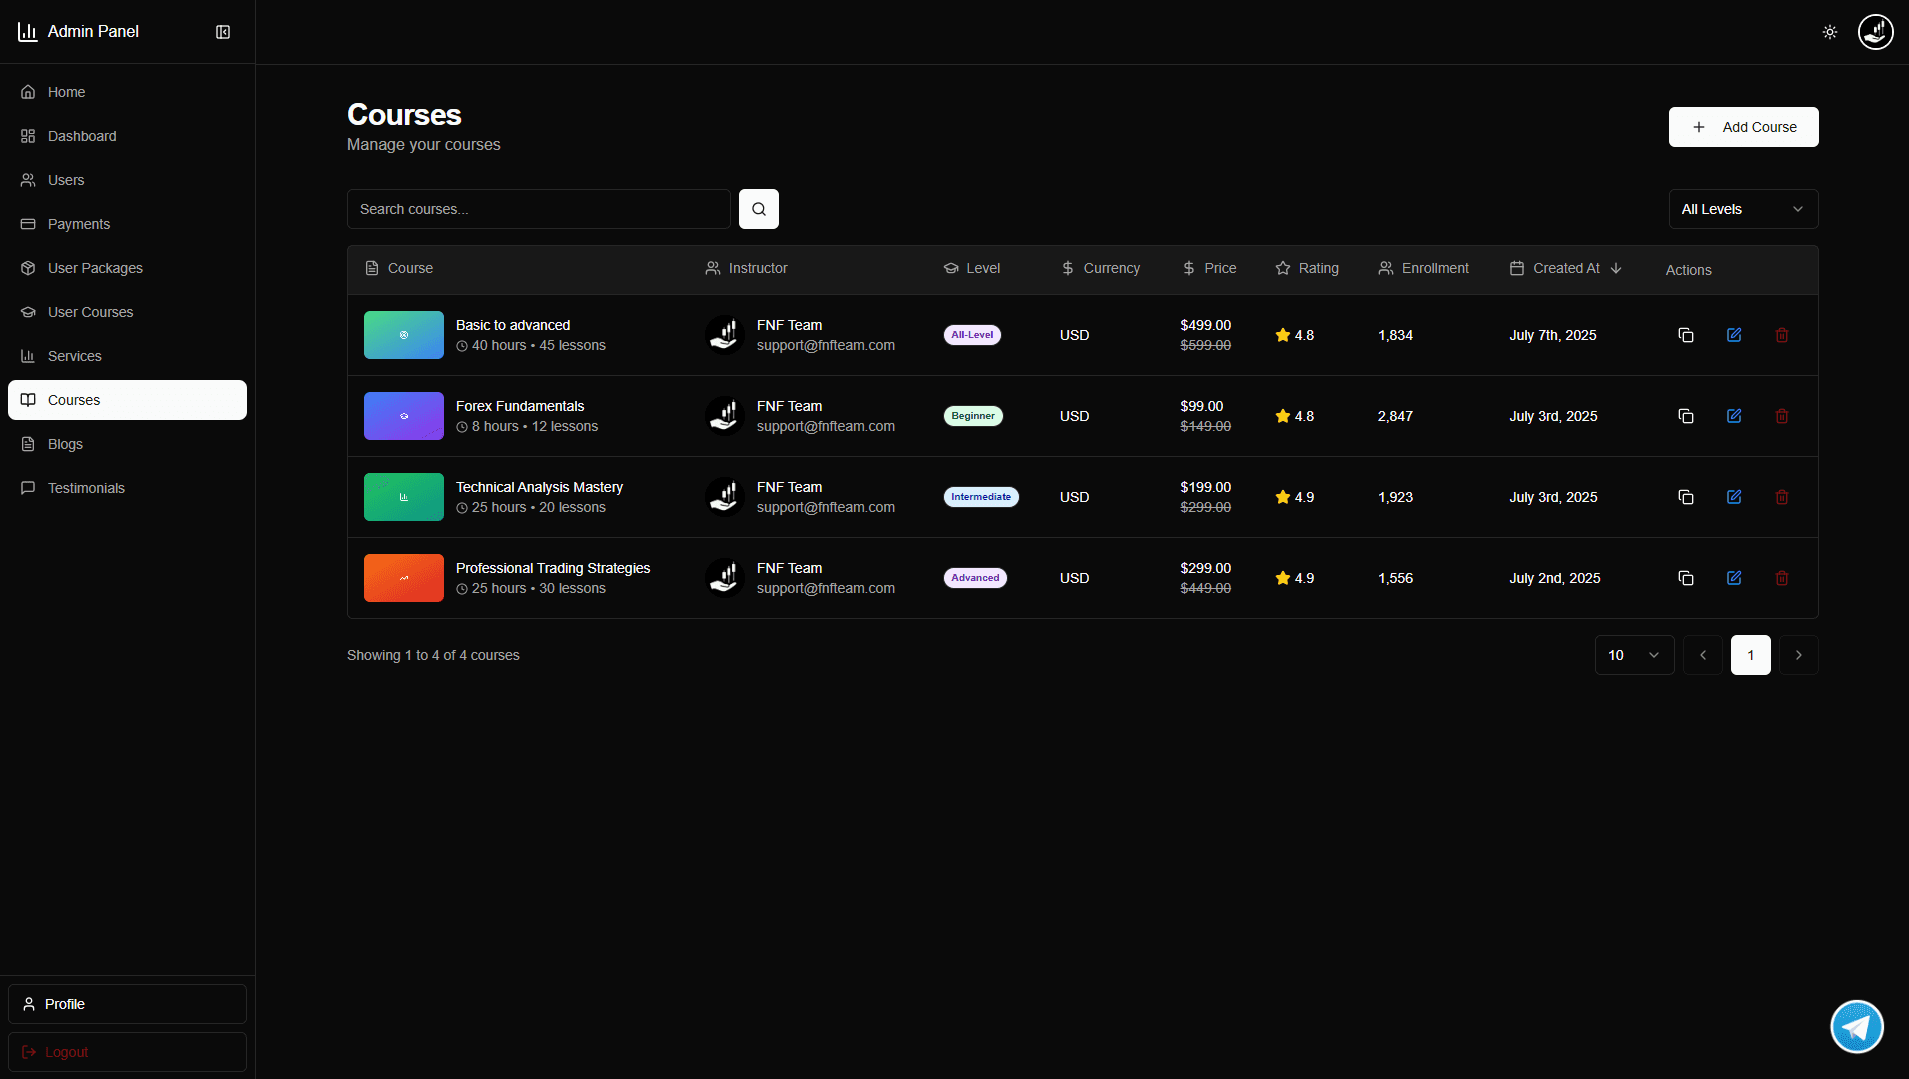Go to Home in sidebar
The width and height of the screenshot is (1909, 1079).
point(127,92)
